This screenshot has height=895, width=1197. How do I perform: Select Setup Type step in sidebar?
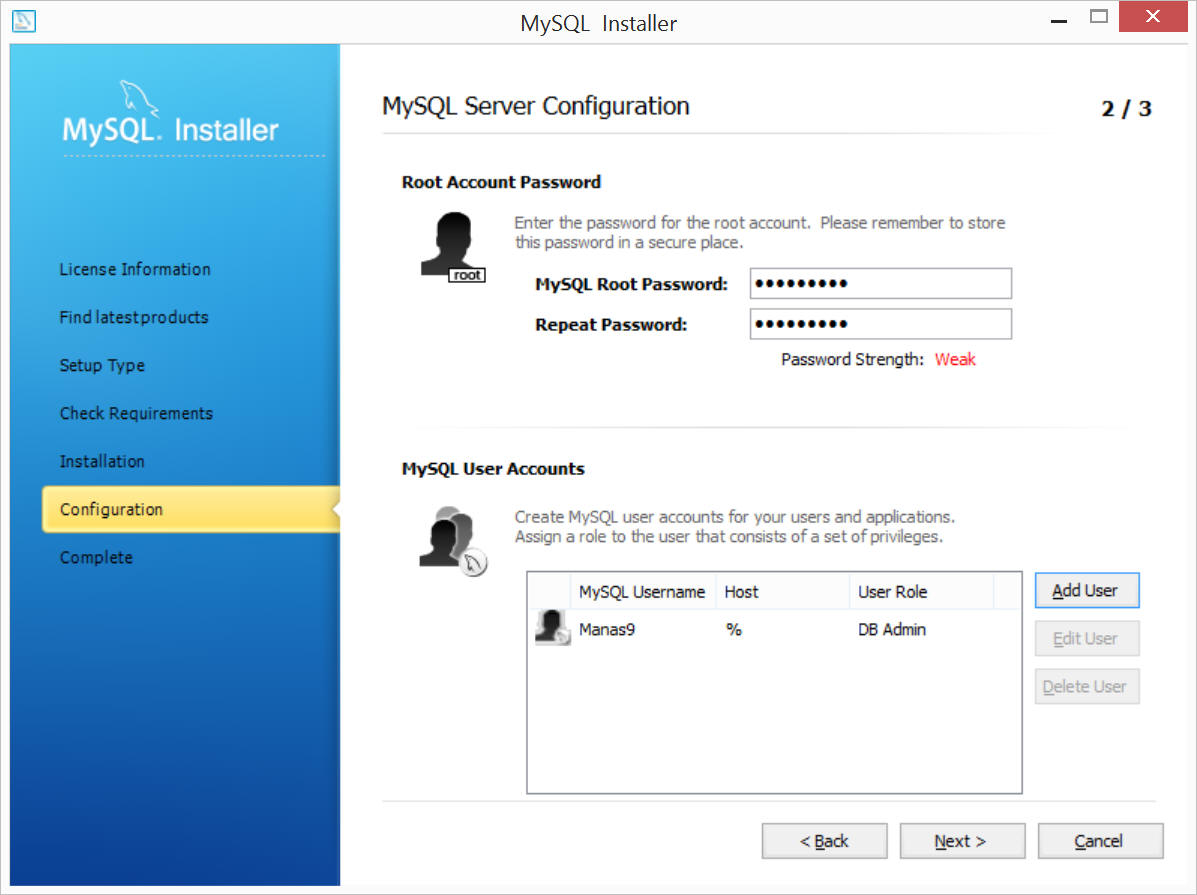(x=102, y=365)
